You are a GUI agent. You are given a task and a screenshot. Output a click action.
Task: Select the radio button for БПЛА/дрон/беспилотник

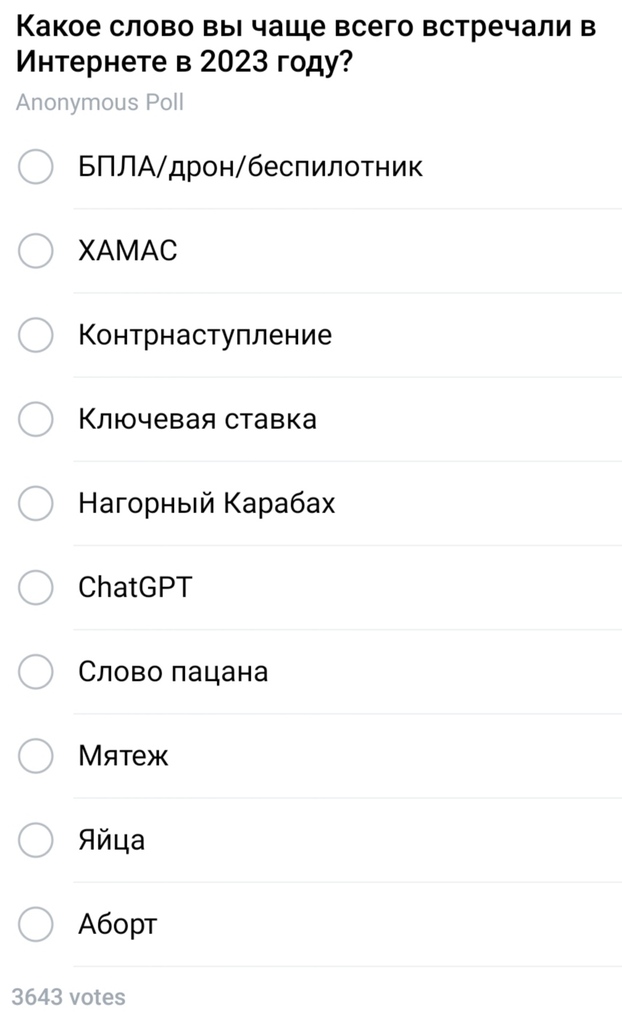point(36,167)
